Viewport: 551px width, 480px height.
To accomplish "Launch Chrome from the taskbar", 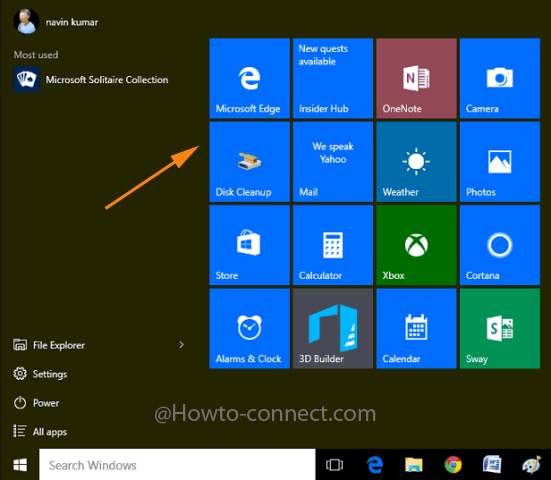I will coord(453,465).
